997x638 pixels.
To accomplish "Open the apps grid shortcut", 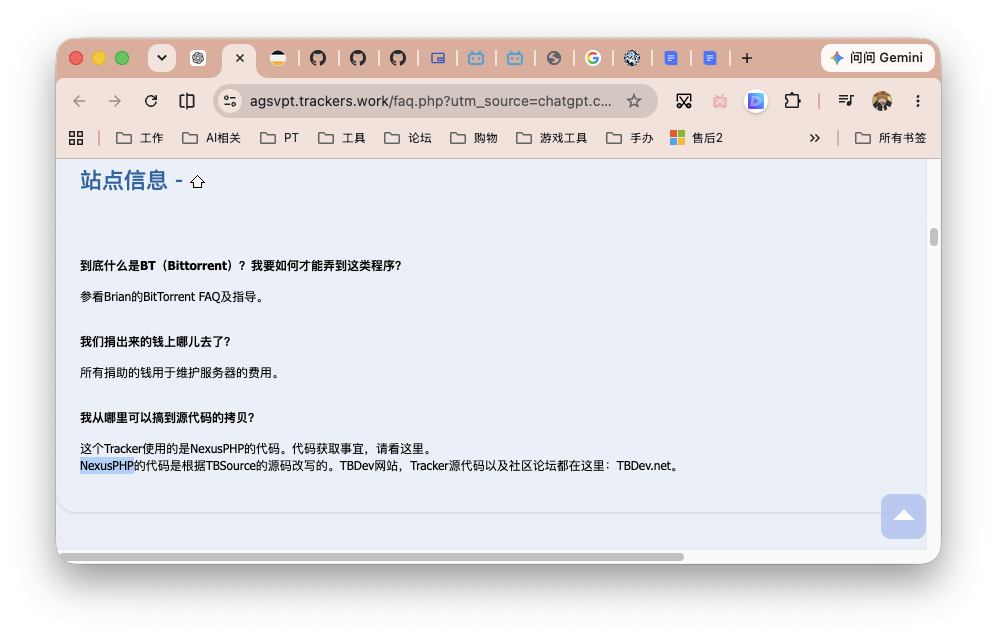I will coord(76,138).
